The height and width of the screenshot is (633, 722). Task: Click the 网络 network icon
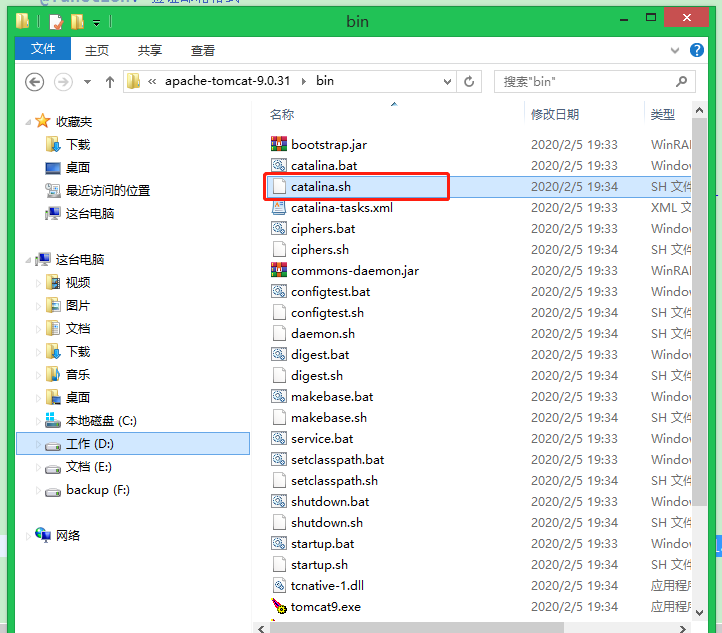[43, 535]
